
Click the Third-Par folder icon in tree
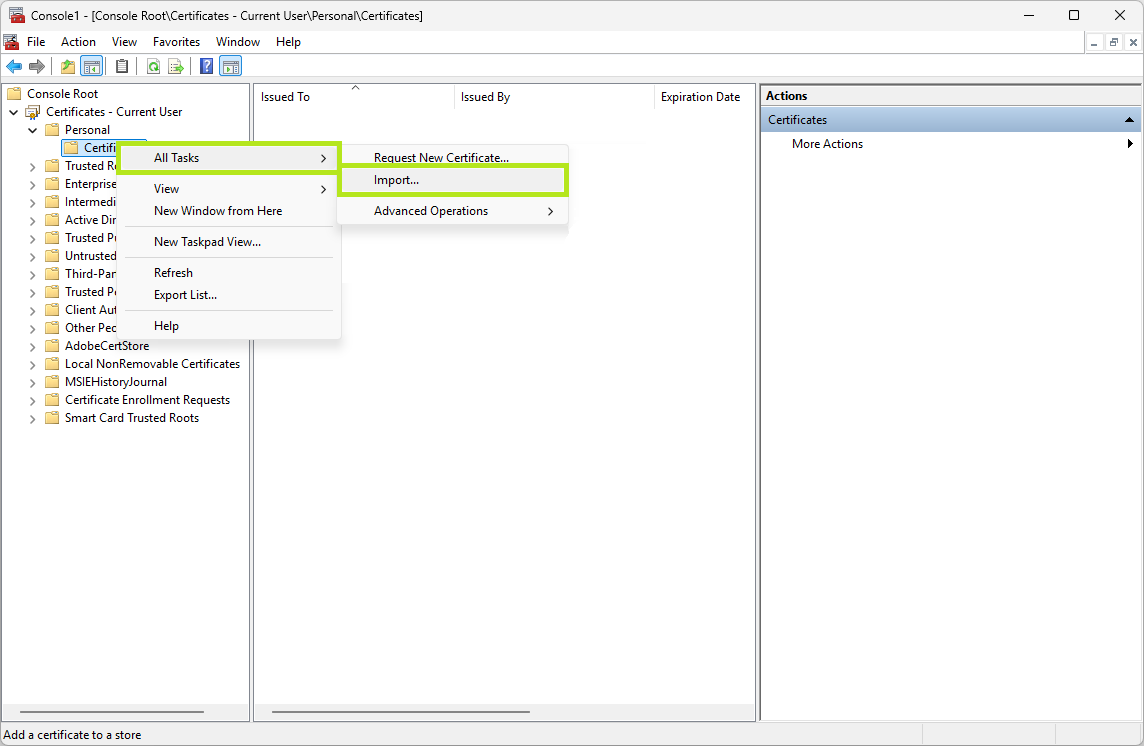point(52,274)
